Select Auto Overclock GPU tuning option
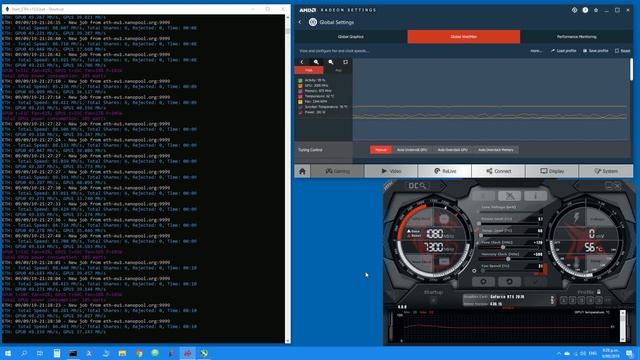Image resolution: width=640 pixels, height=360 pixels. click(452, 150)
